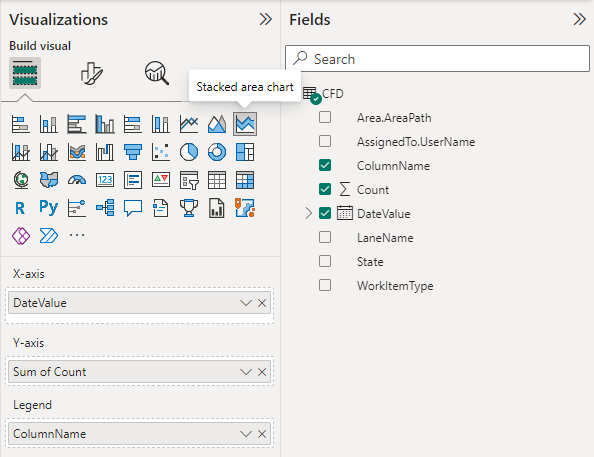Select the Table visual

point(217,180)
